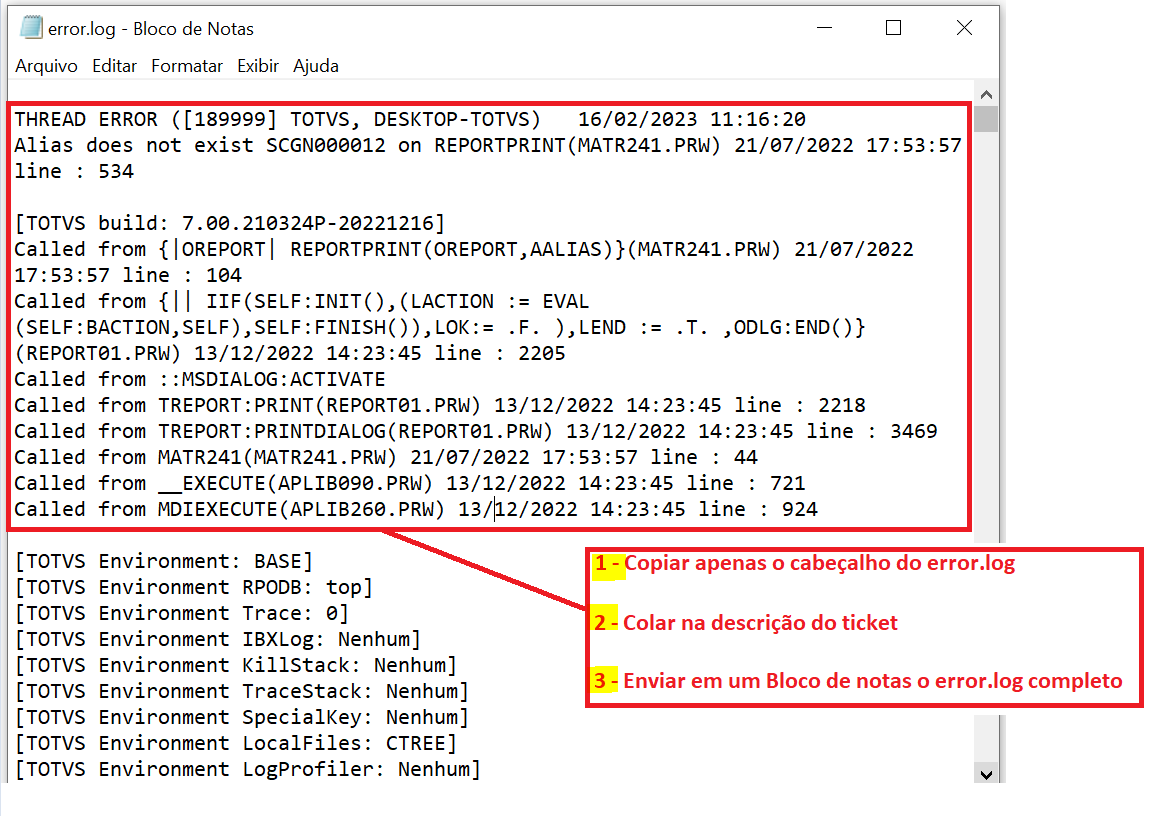Image resolution: width=1154 pixels, height=816 pixels.
Task: Open the Editar menu
Action: pos(114,66)
